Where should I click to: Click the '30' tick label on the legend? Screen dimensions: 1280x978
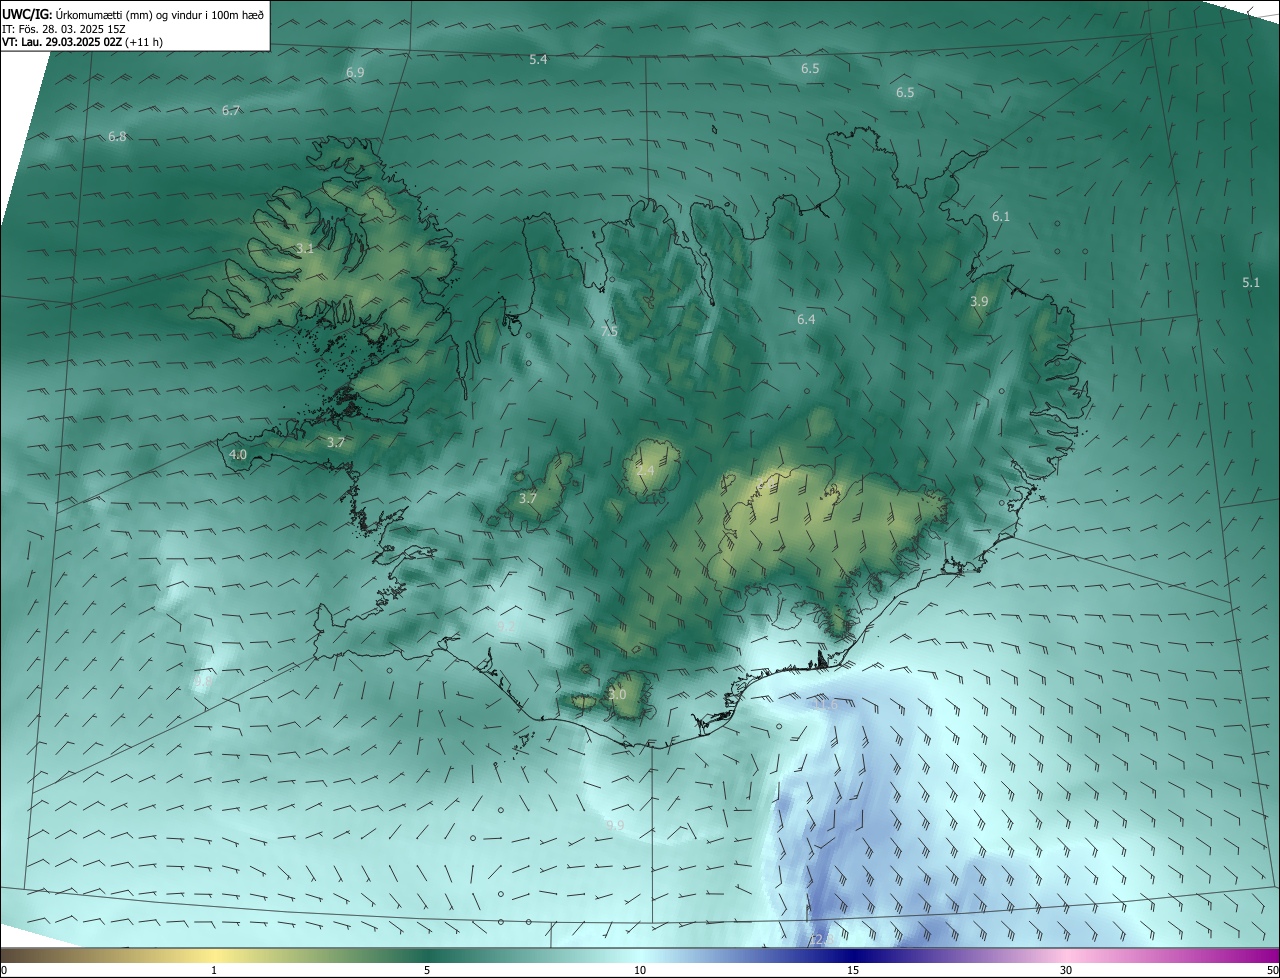pyautogui.click(x=1066, y=971)
